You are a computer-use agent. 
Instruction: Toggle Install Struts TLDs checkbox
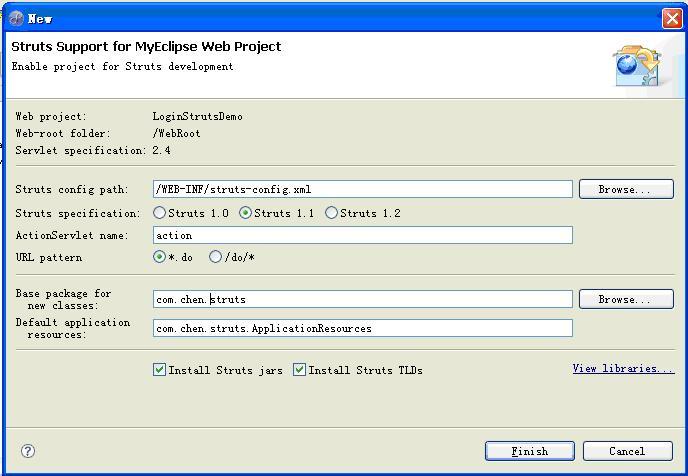(x=299, y=369)
